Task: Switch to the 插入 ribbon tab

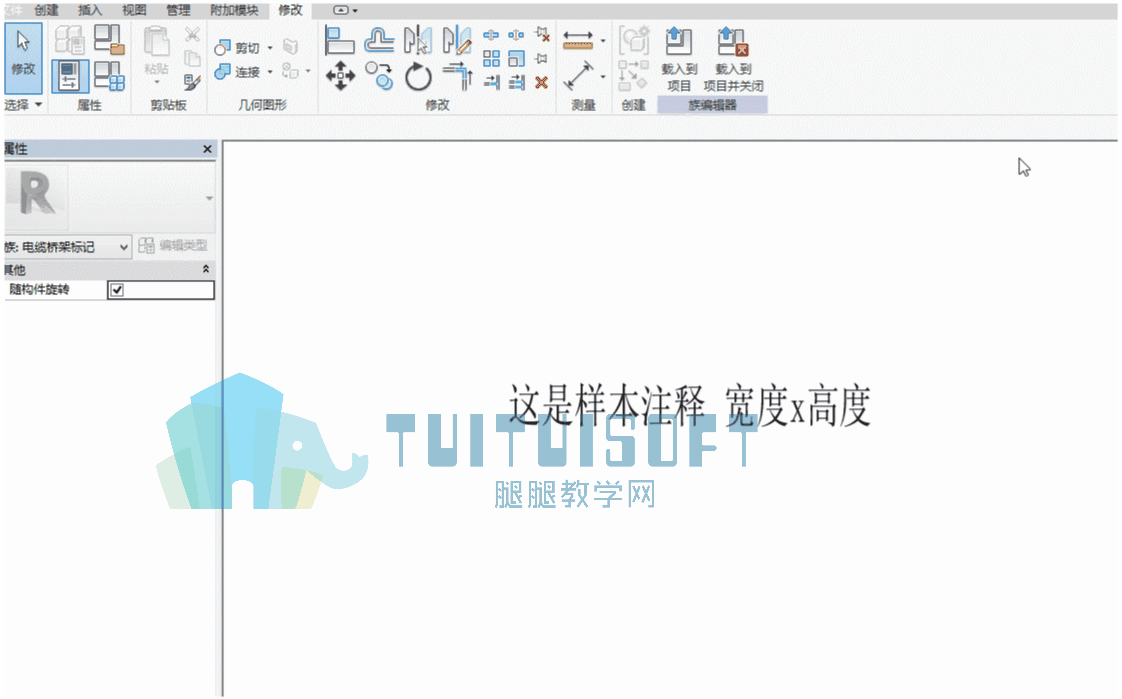Action: pos(89,10)
